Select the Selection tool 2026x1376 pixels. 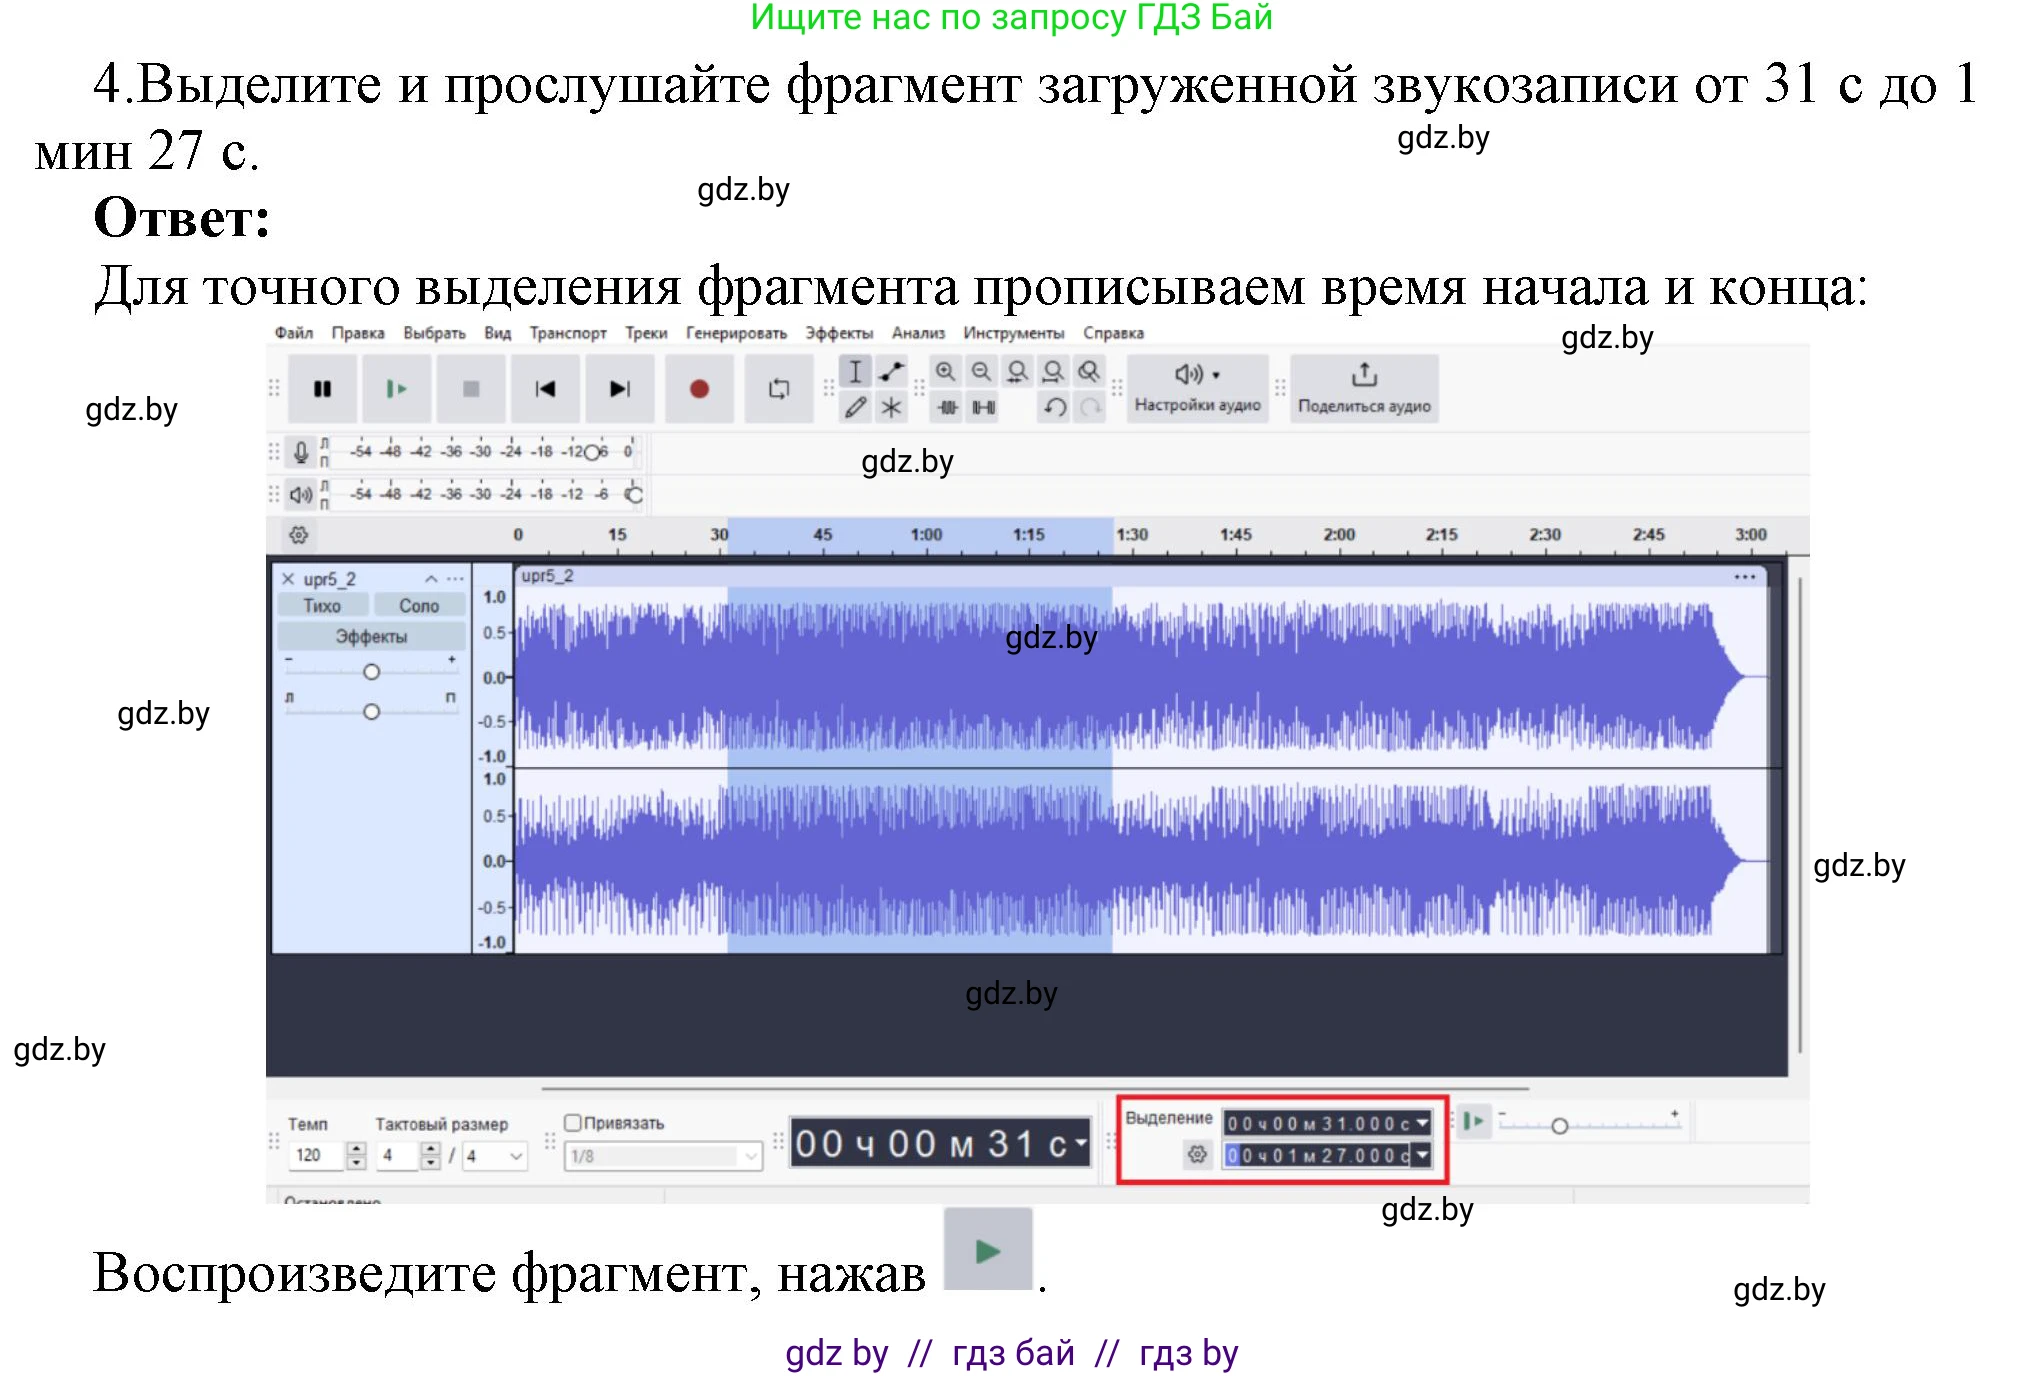856,372
